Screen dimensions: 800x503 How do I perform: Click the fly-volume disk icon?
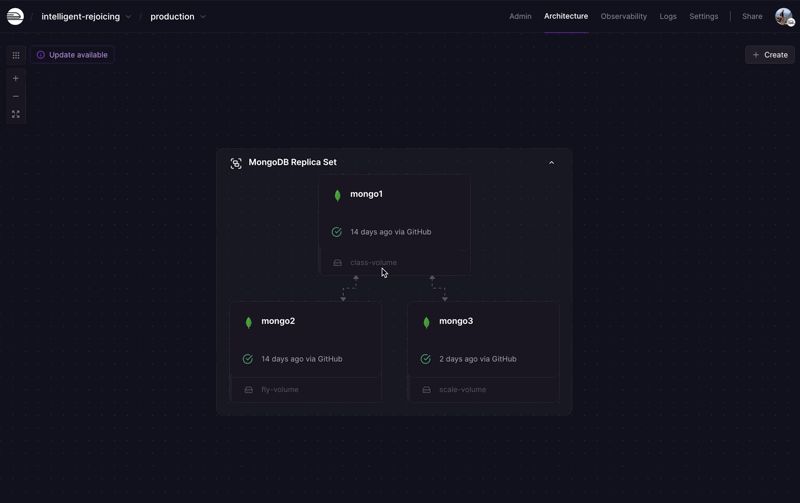248,390
